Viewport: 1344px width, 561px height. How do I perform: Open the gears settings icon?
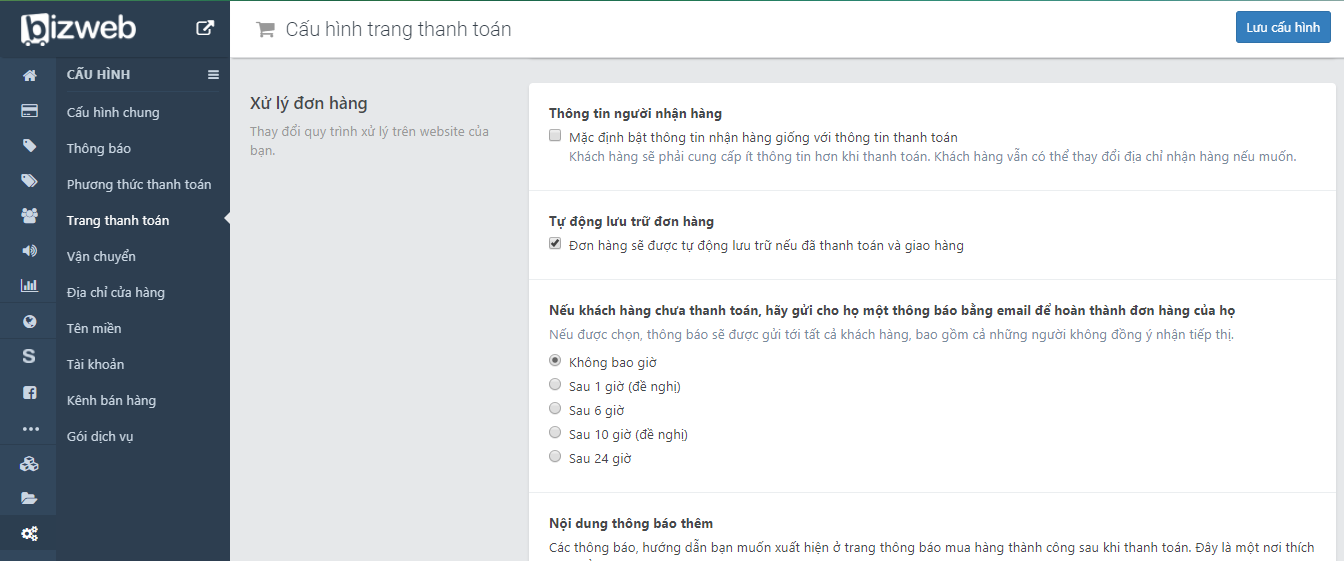pos(29,534)
